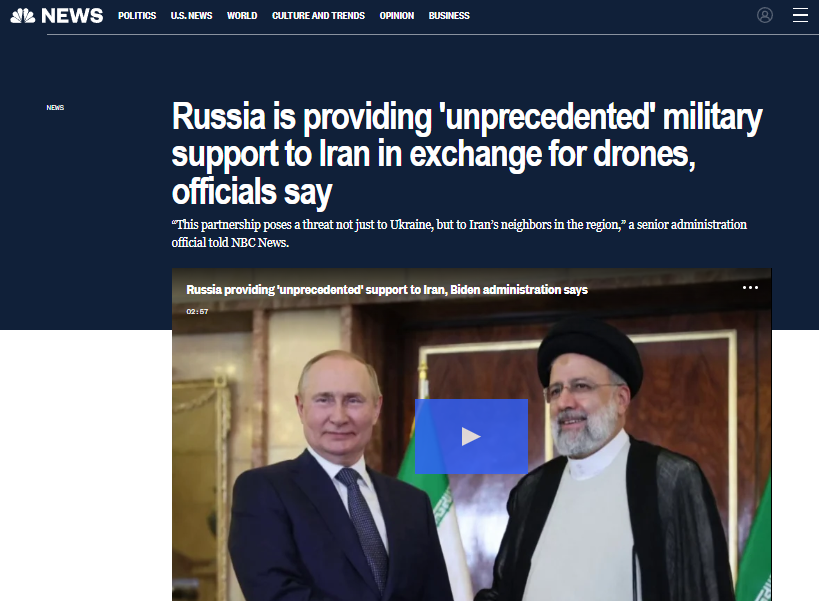The height and width of the screenshot is (601, 819).
Task: Click the green flag at video's right edge
Action: click(755, 543)
